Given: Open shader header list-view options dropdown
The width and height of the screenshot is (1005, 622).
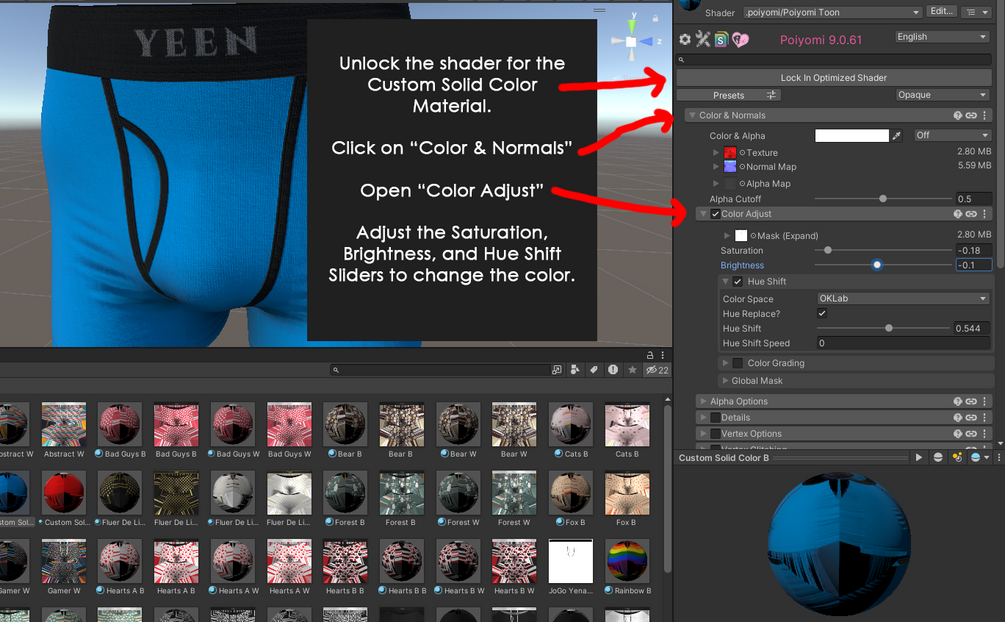Looking at the screenshot, I should click(977, 12).
